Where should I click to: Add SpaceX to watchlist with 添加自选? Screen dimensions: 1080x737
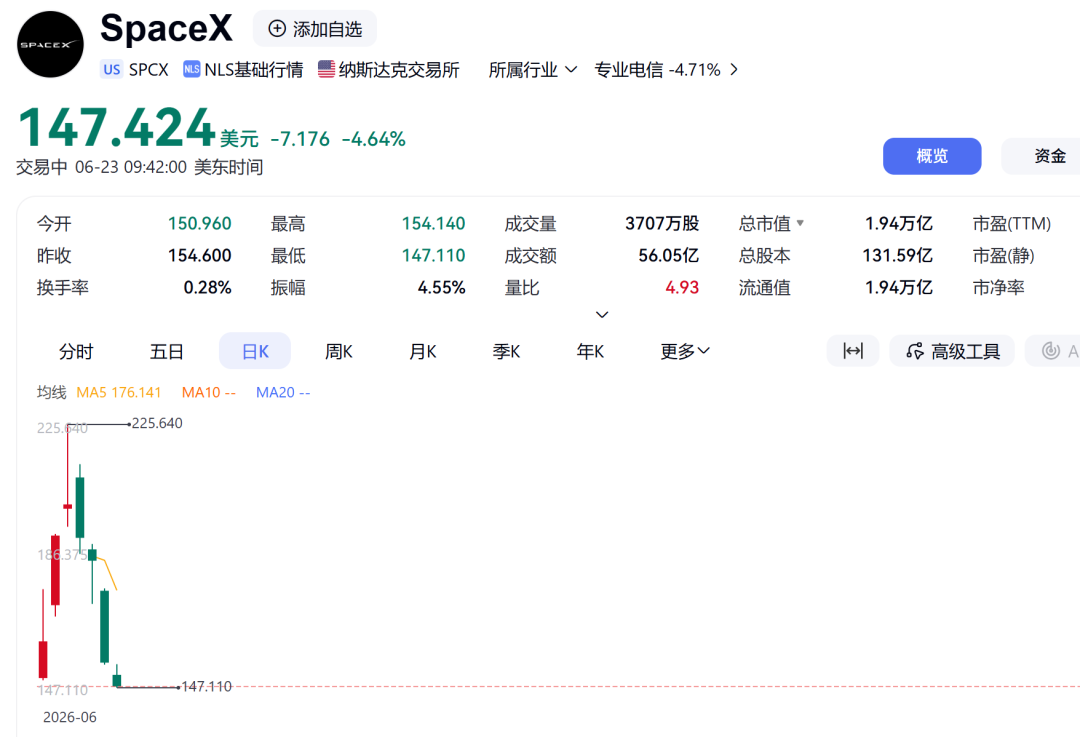pyautogui.click(x=315, y=29)
